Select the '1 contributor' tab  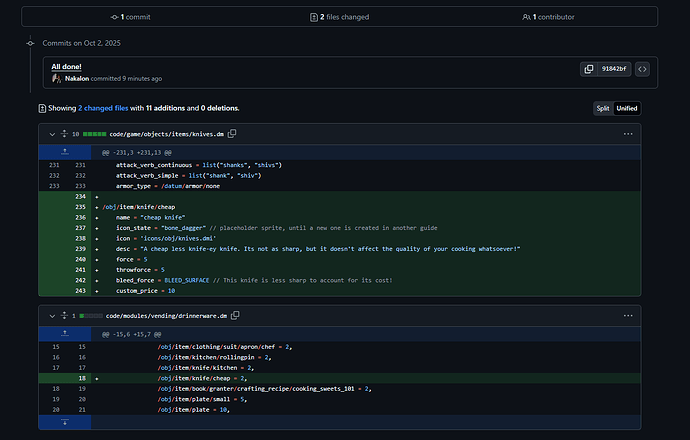tap(548, 17)
